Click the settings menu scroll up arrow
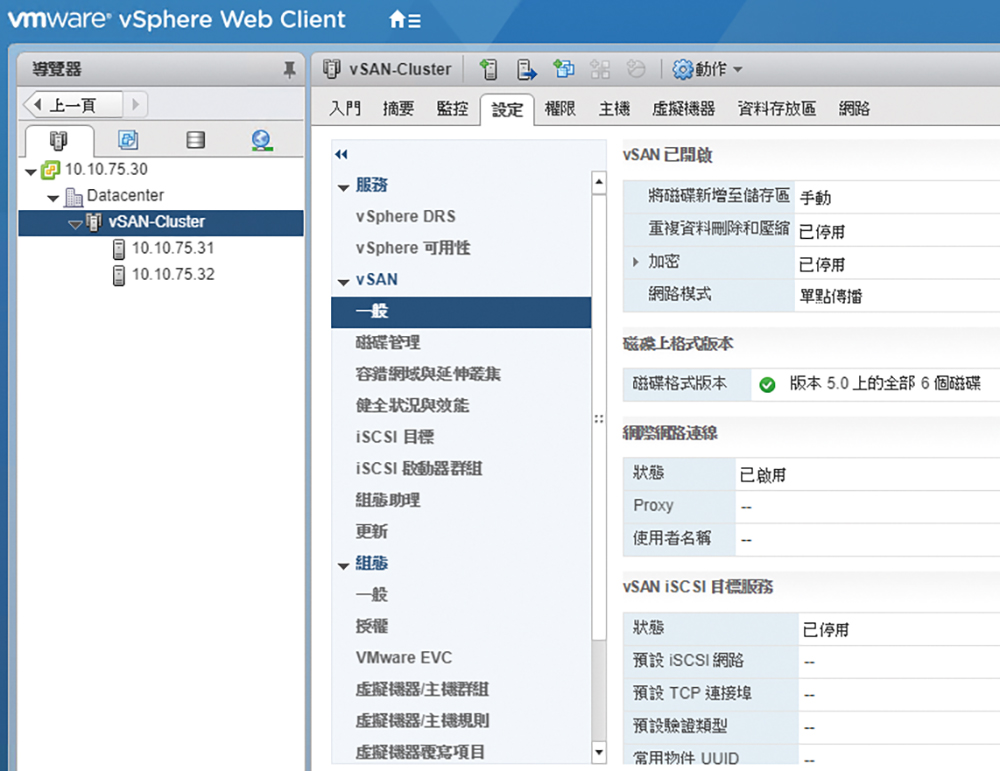 coord(599,182)
